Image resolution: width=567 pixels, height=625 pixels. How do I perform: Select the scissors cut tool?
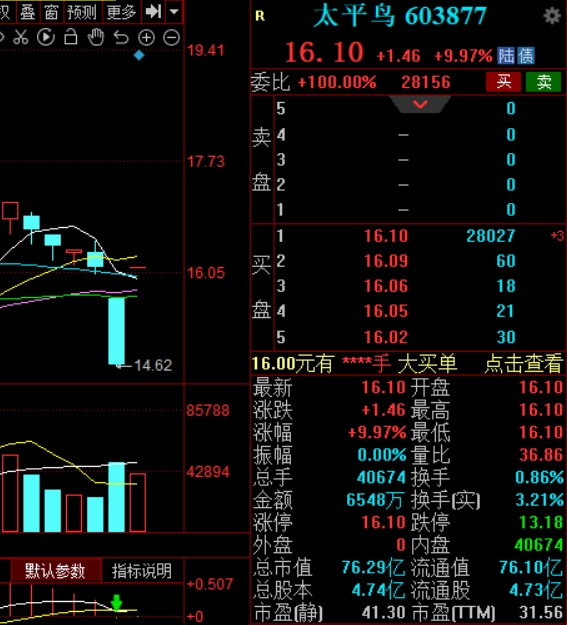point(21,37)
